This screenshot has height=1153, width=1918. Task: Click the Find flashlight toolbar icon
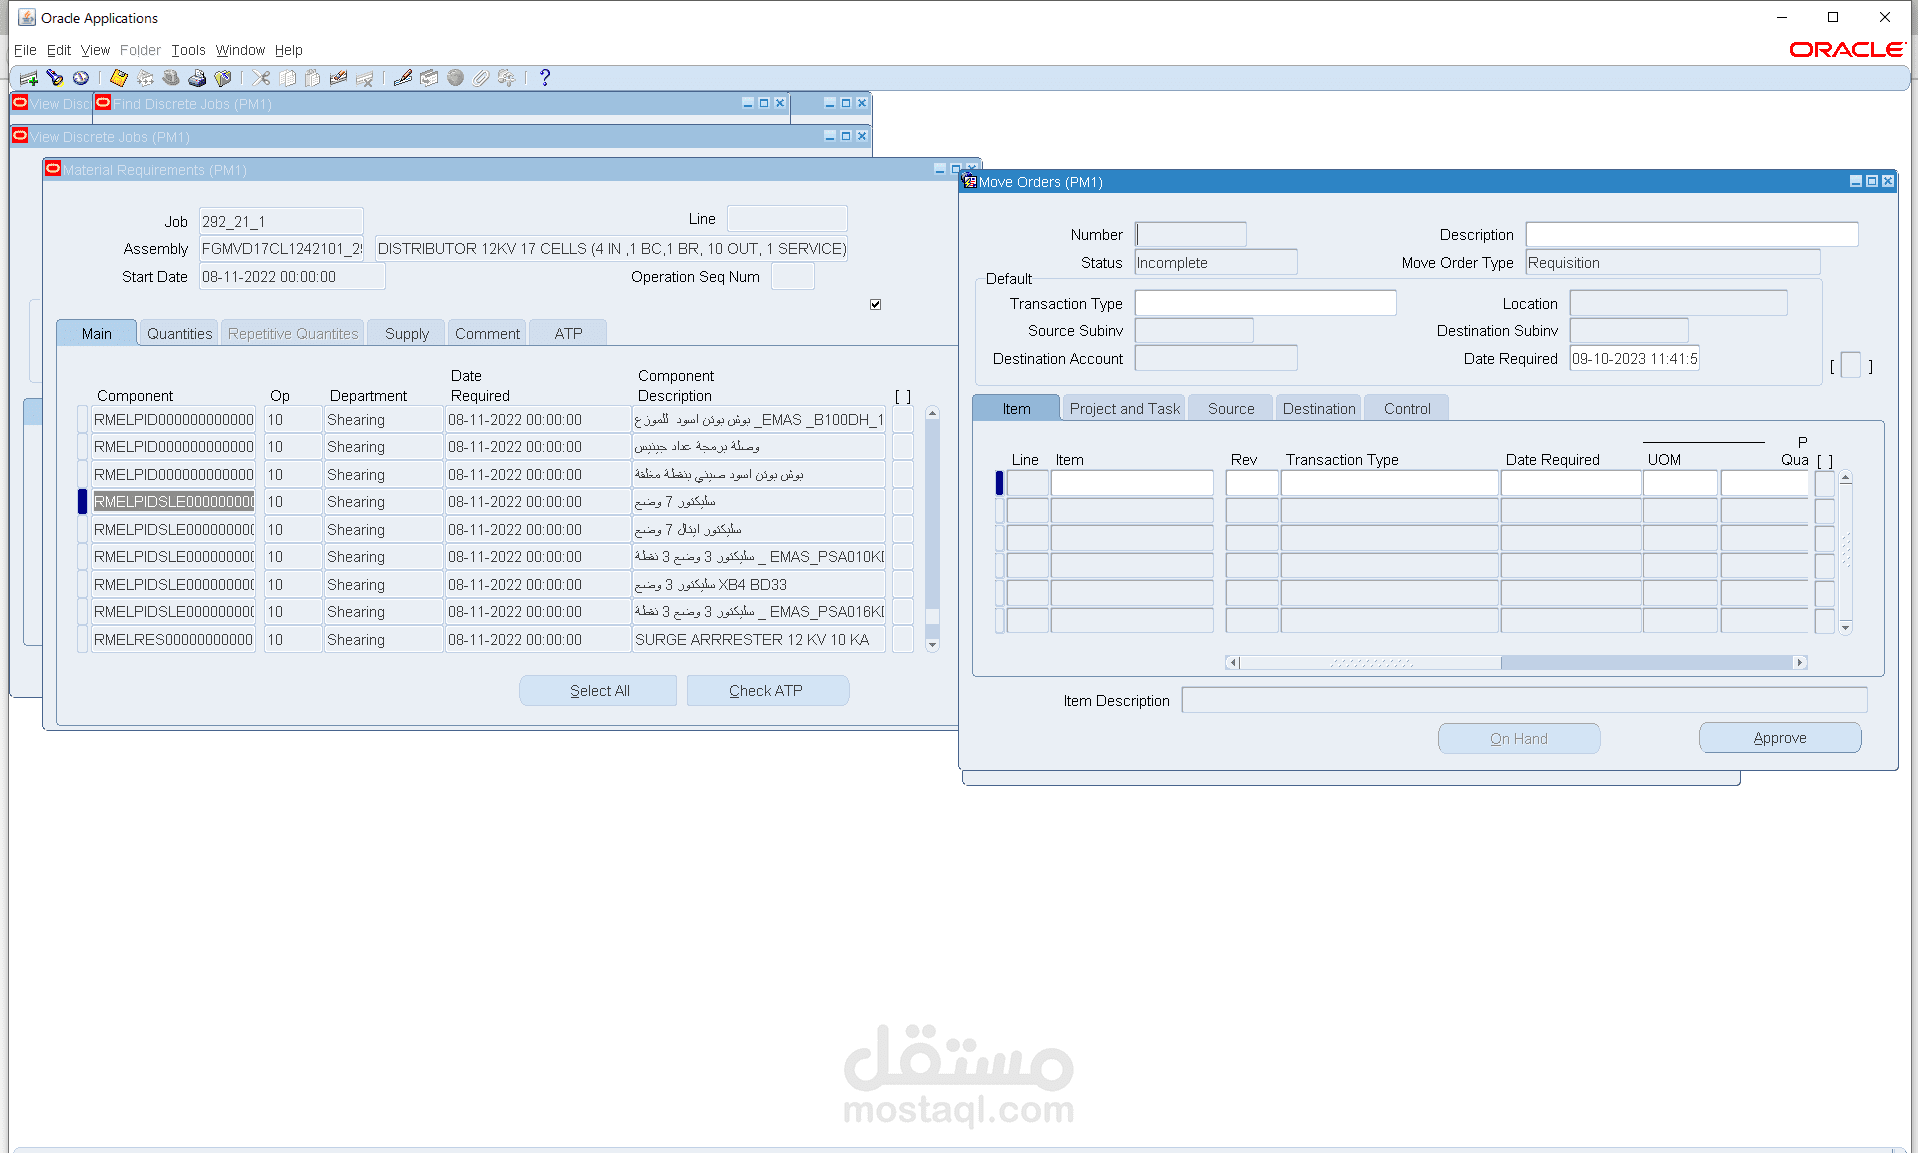click(x=55, y=78)
